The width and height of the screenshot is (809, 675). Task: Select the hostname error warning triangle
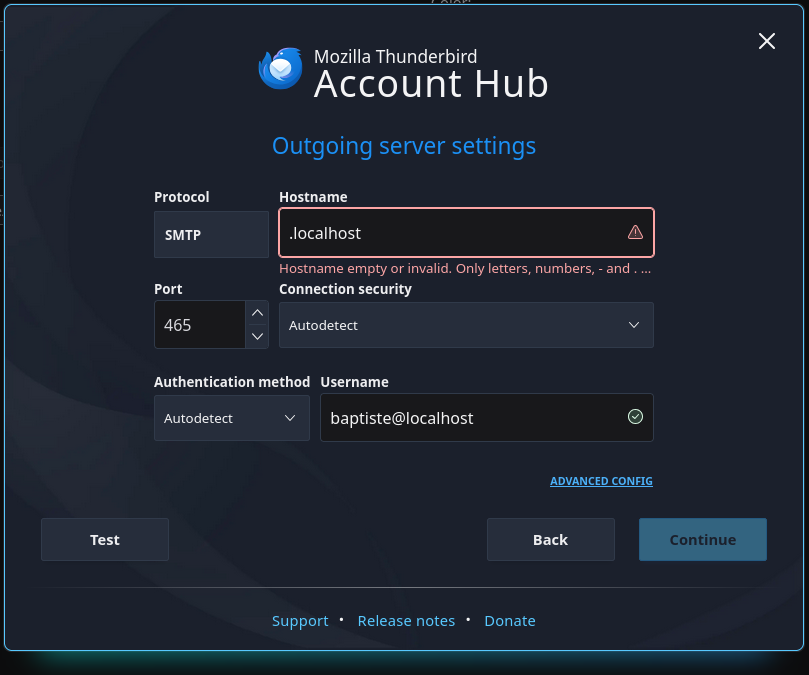pyautogui.click(x=635, y=232)
